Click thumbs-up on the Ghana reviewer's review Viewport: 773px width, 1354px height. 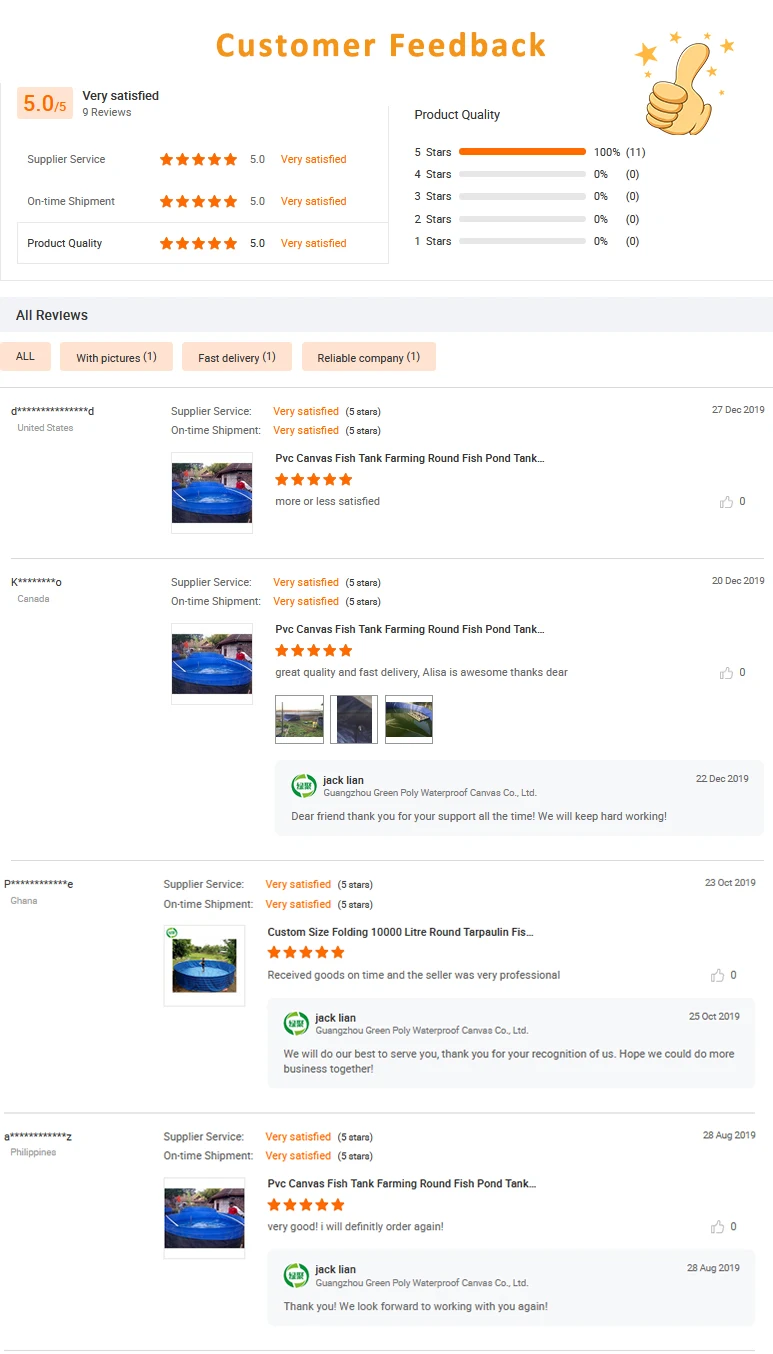click(x=718, y=975)
